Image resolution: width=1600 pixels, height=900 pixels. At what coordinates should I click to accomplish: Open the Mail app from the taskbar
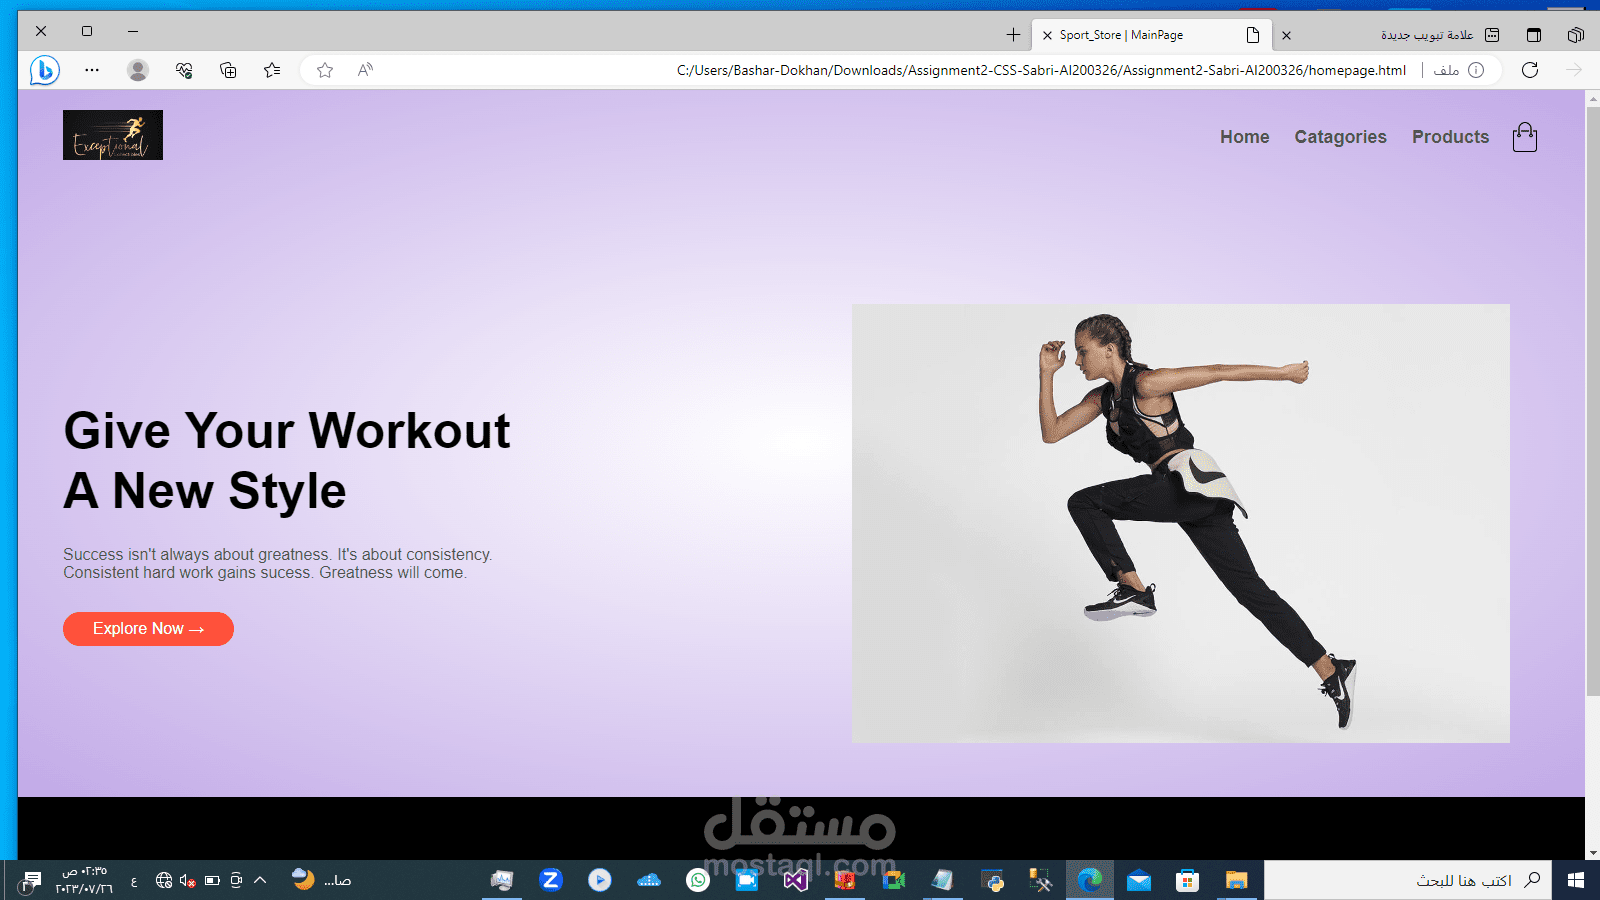click(x=1139, y=880)
